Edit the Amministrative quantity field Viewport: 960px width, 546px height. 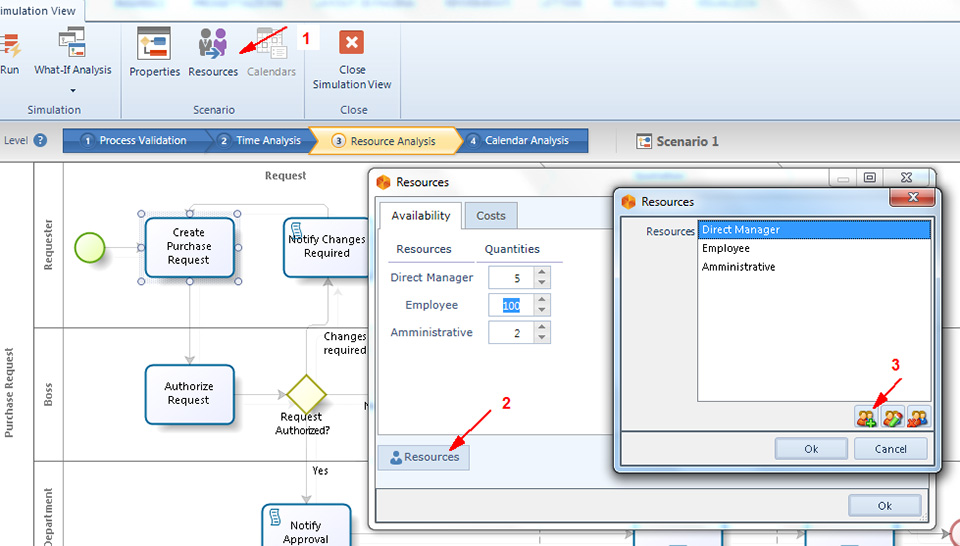click(x=511, y=333)
